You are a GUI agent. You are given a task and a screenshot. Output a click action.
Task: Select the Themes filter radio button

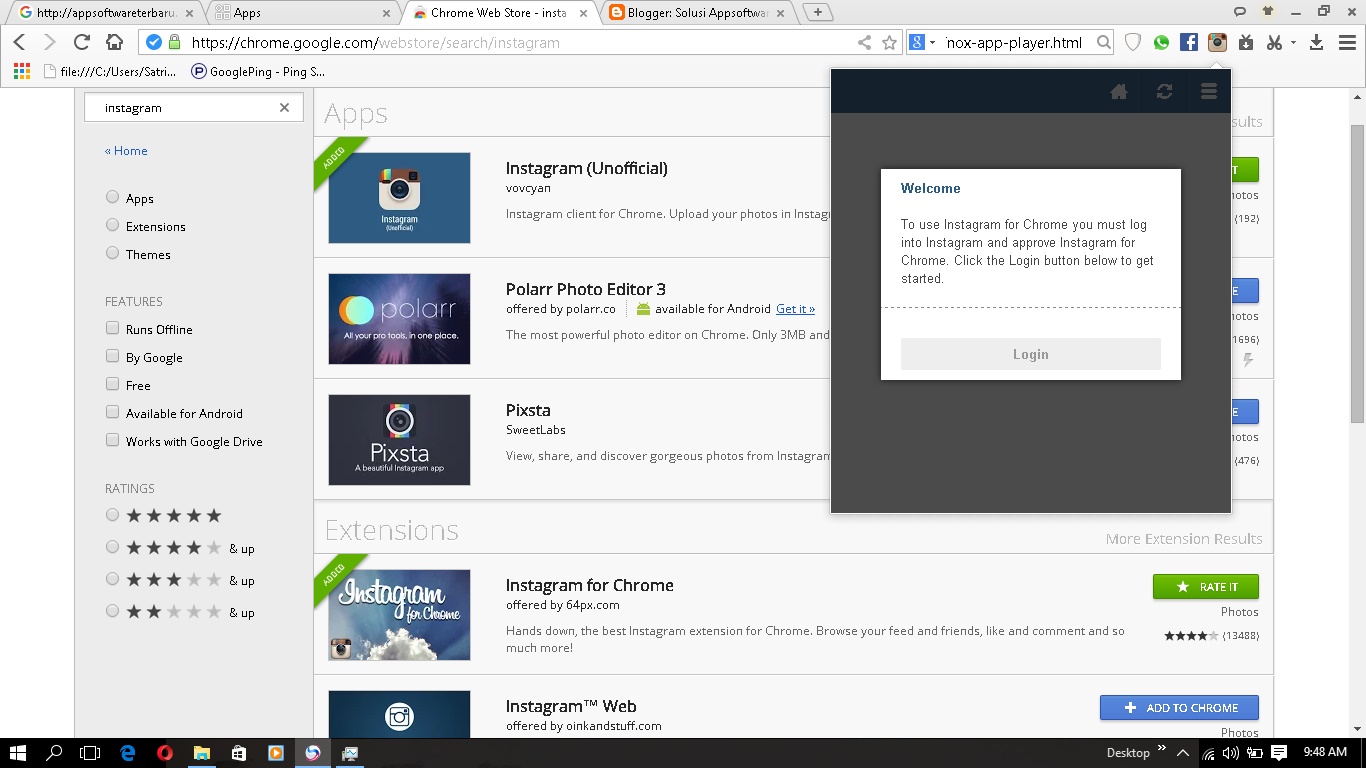[113, 253]
